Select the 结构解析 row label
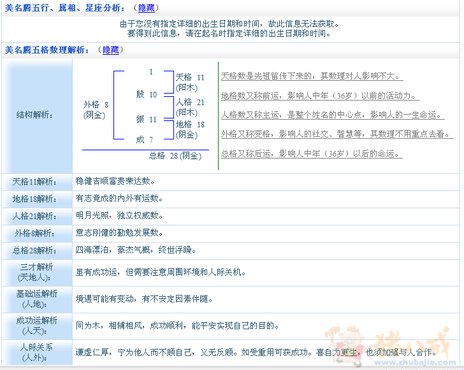 [x=34, y=115]
